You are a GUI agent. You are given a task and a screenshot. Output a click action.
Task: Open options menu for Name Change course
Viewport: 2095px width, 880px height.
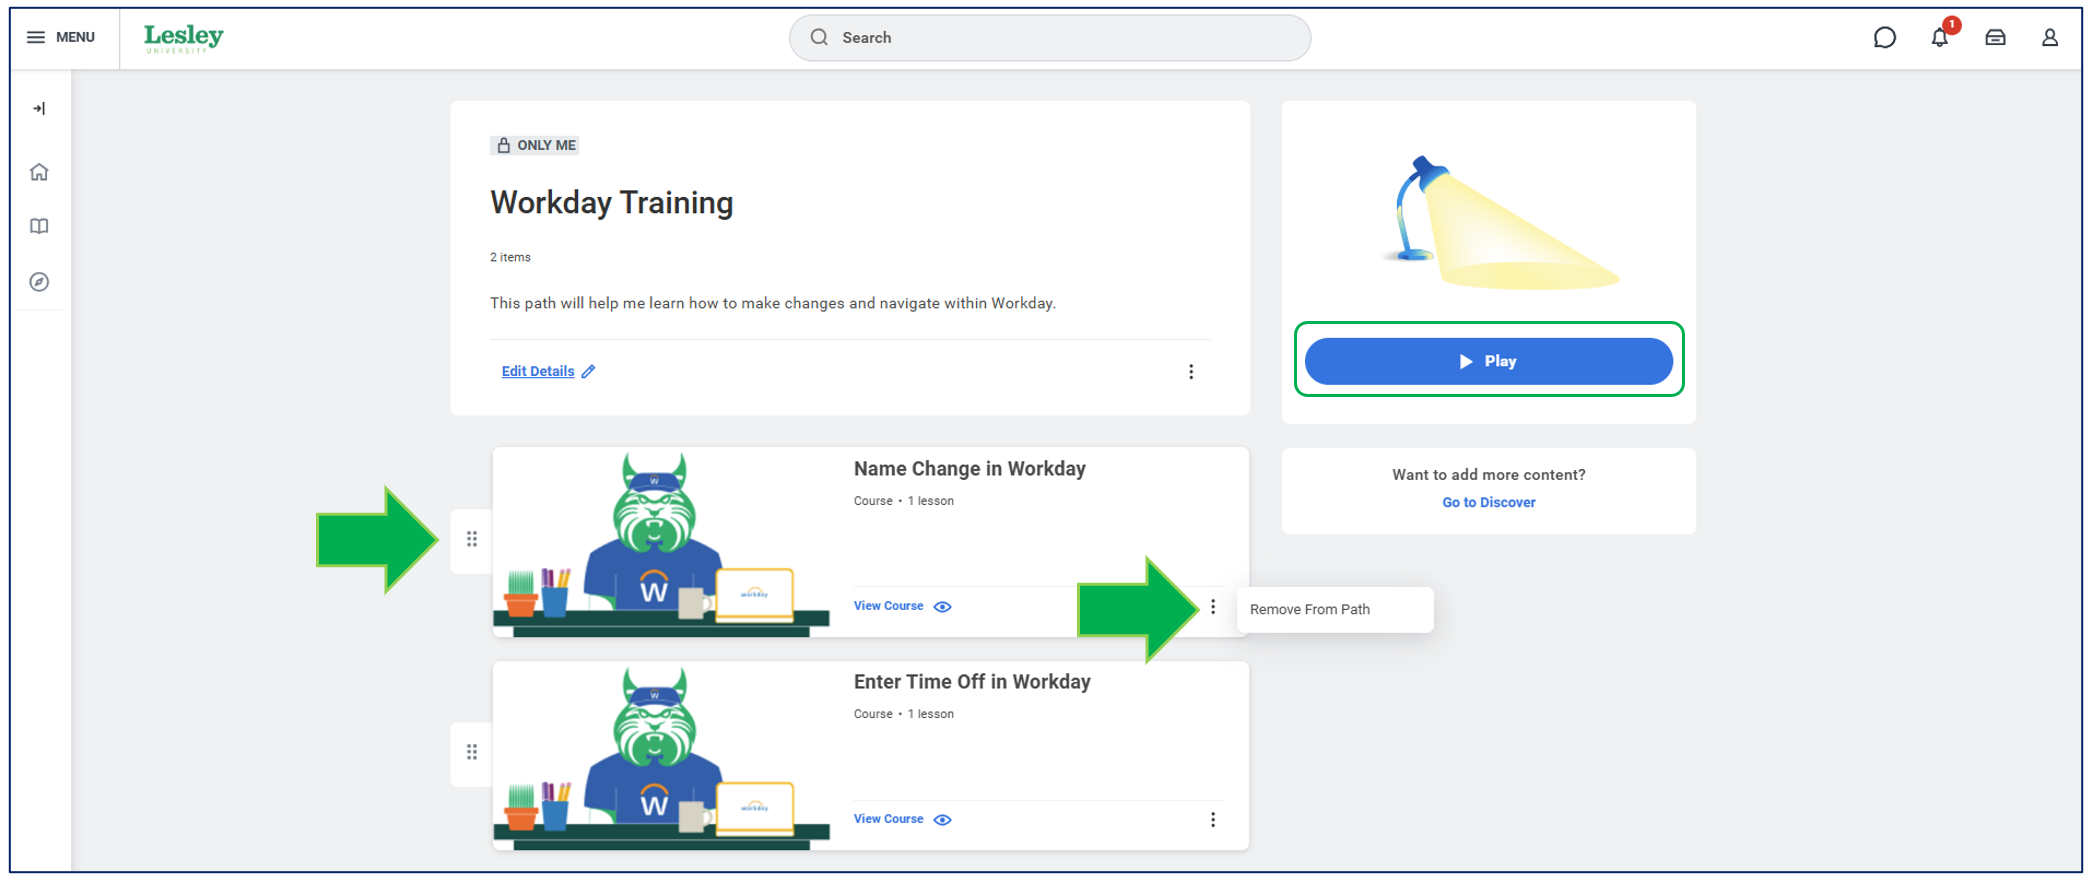1213,607
